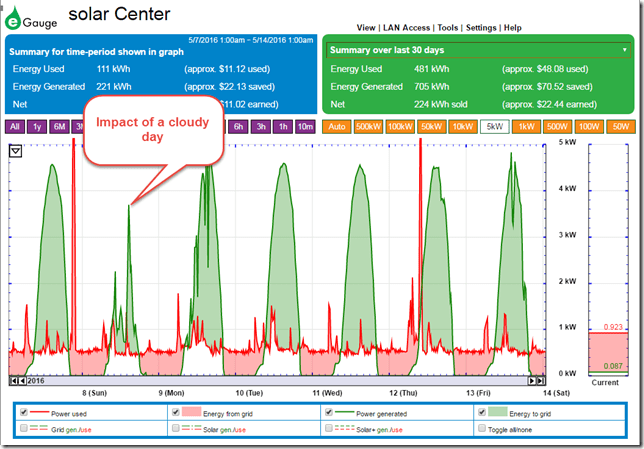Open the Tools menu
Image resolution: width=644 pixels, height=449 pixels.
[447, 28]
